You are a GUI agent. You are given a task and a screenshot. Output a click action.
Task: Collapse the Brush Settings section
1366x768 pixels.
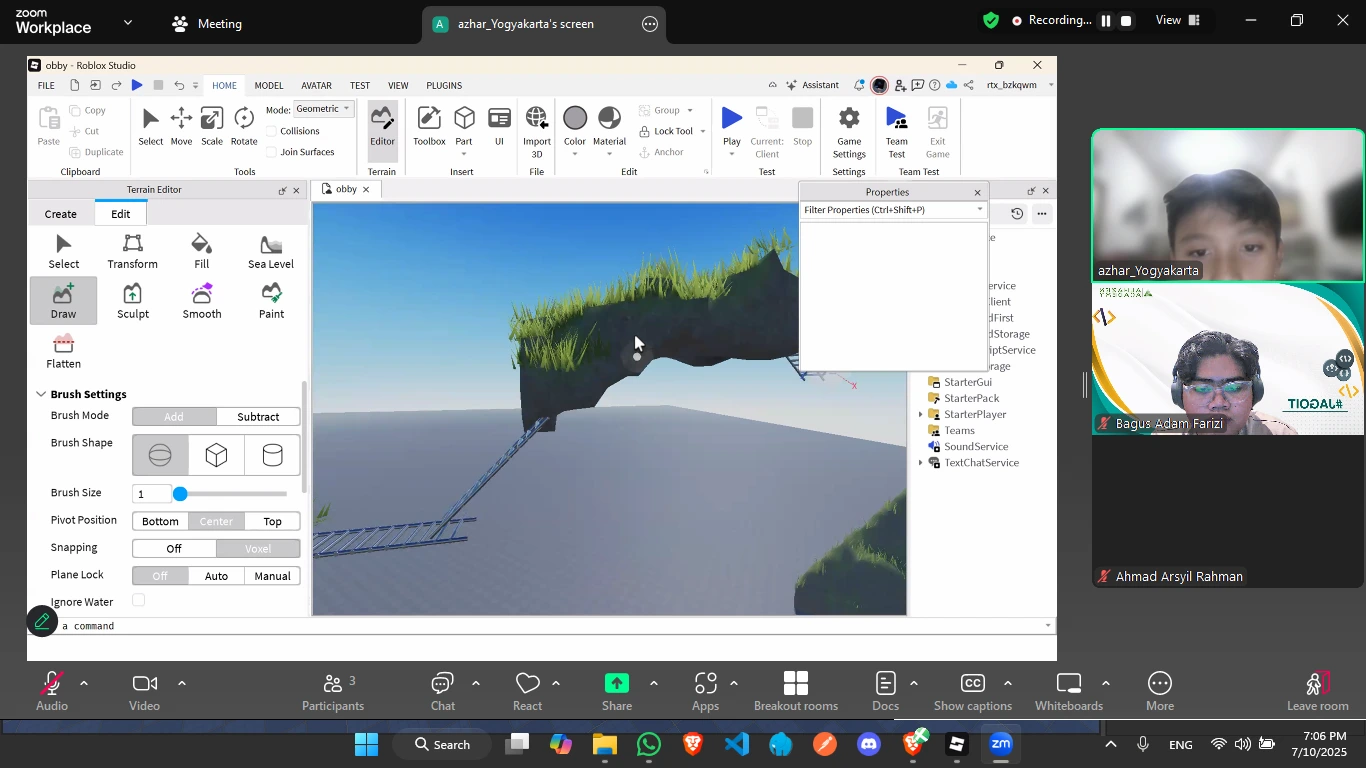tap(41, 394)
